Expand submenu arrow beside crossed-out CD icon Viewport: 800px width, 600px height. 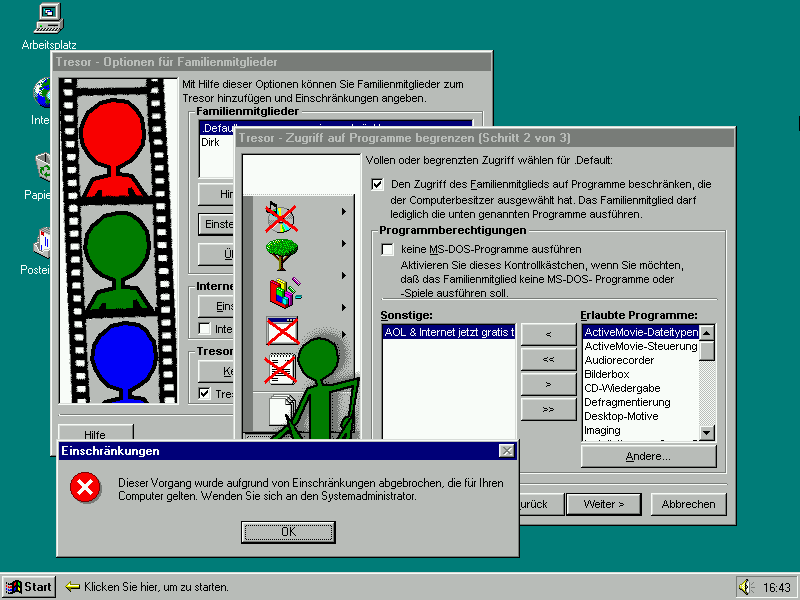(x=344, y=212)
